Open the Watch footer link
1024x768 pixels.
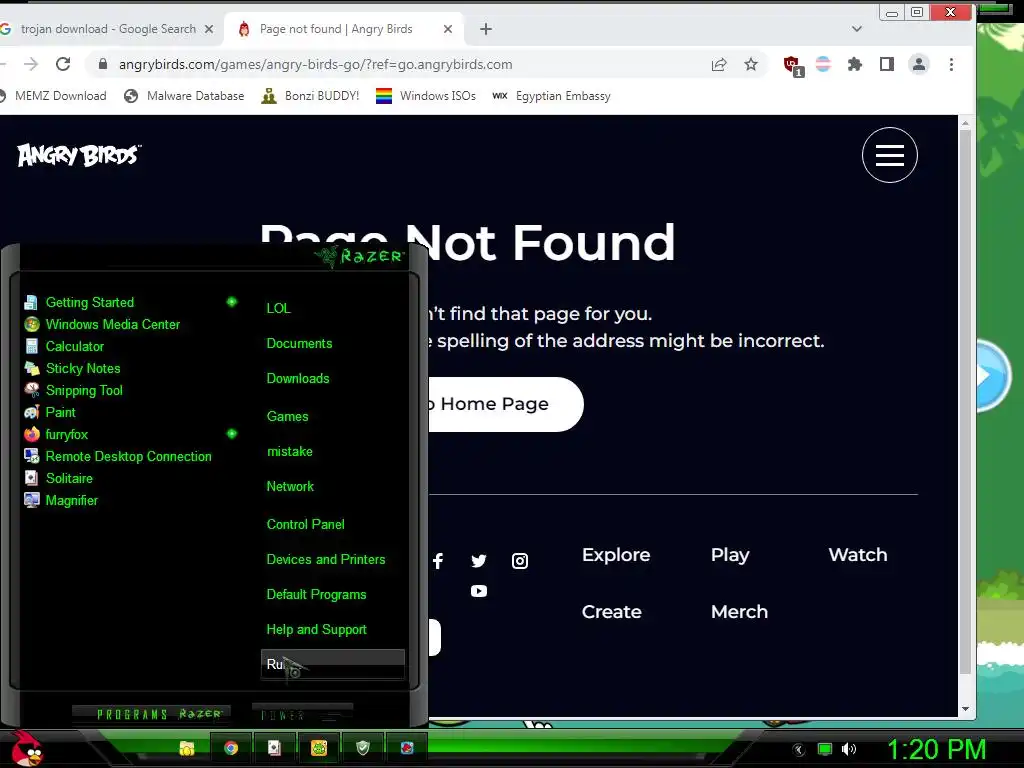coord(857,554)
